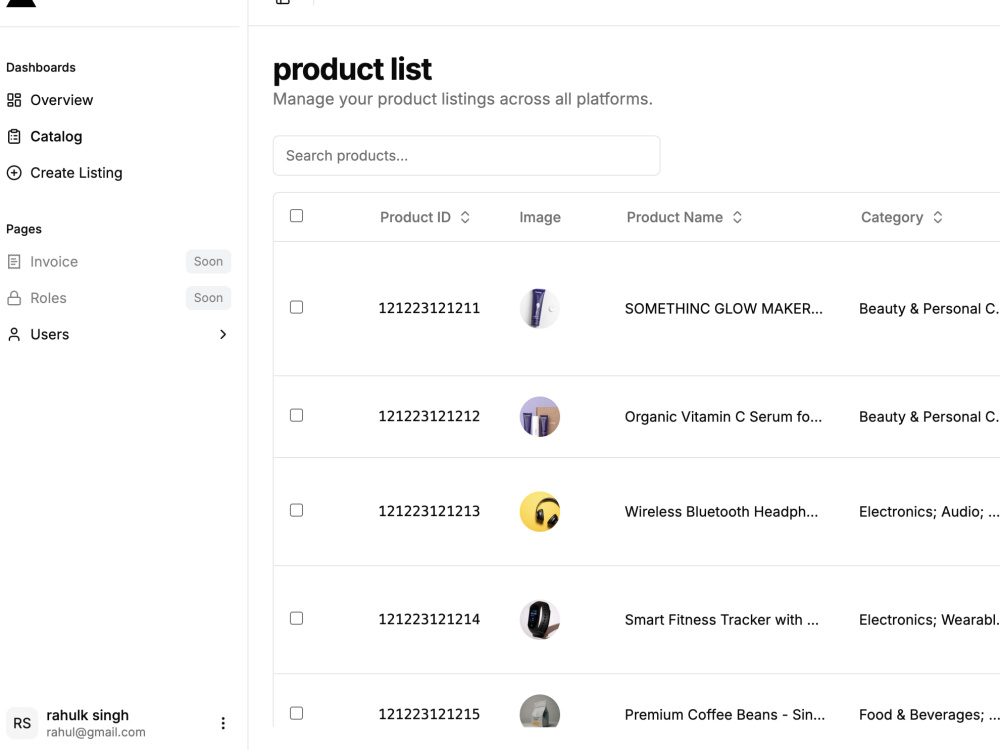The height and width of the screenshot is (750, 1000).
Task: Open the Smart Fitness Tracker thumbnail
Action: pos(540,619)
